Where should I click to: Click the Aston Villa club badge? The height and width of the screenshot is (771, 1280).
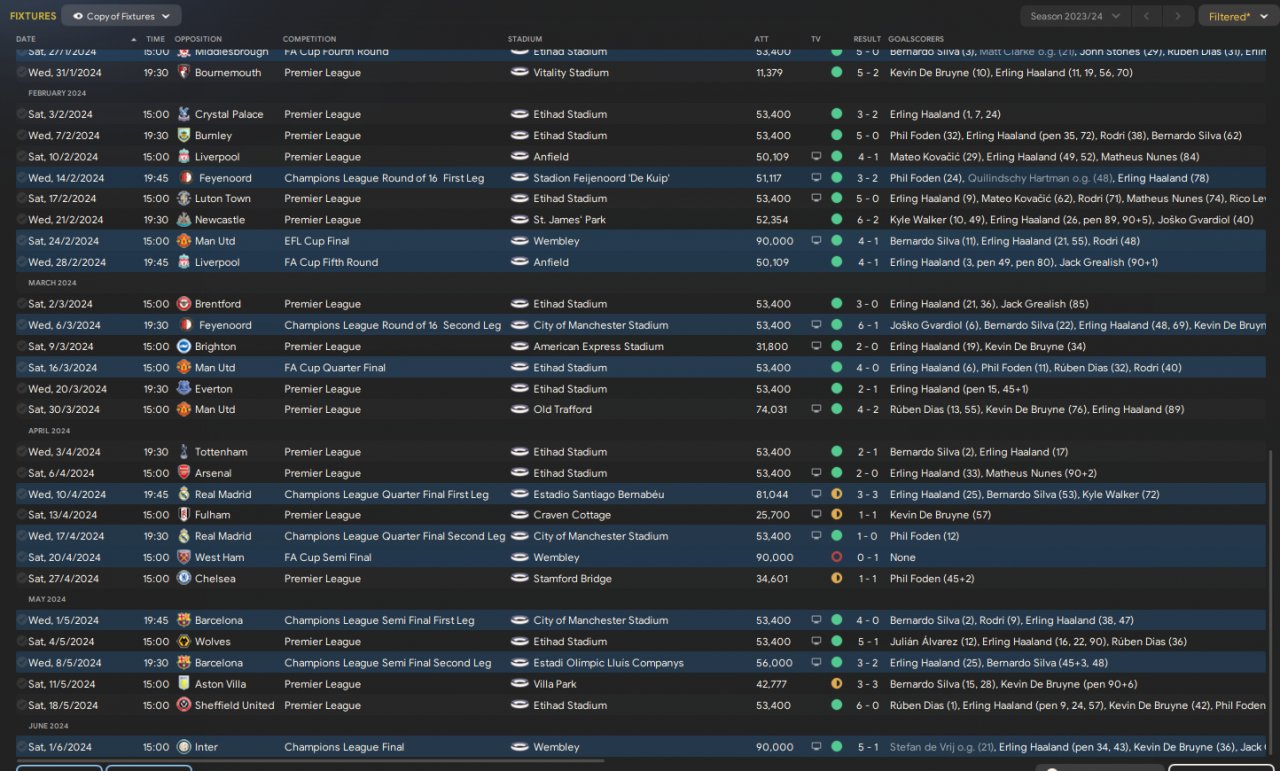click(x=184, y=684)
